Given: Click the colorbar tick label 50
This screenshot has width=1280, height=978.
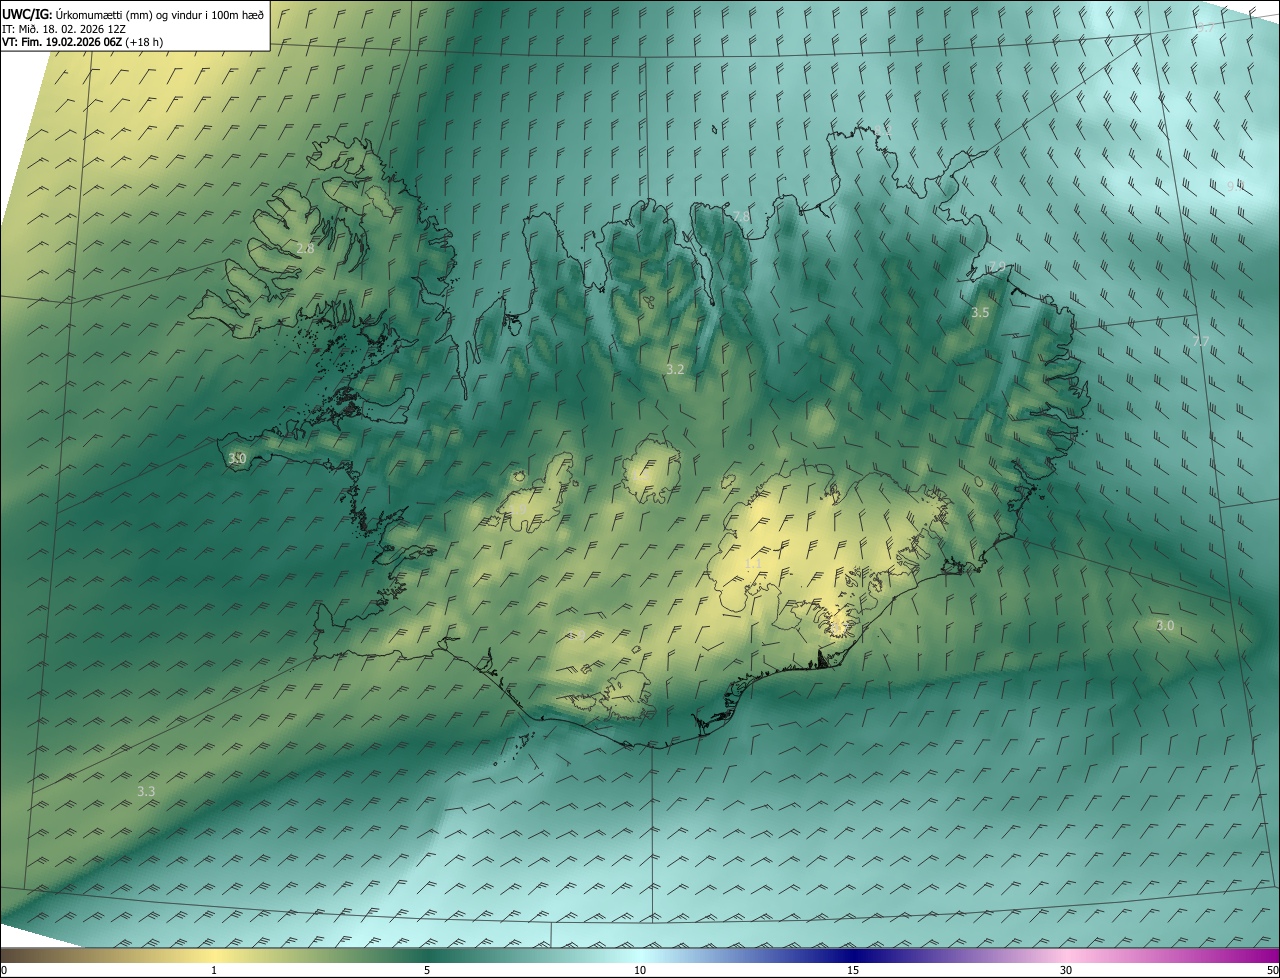Looking at the screenshot, I should [1272, 971].
